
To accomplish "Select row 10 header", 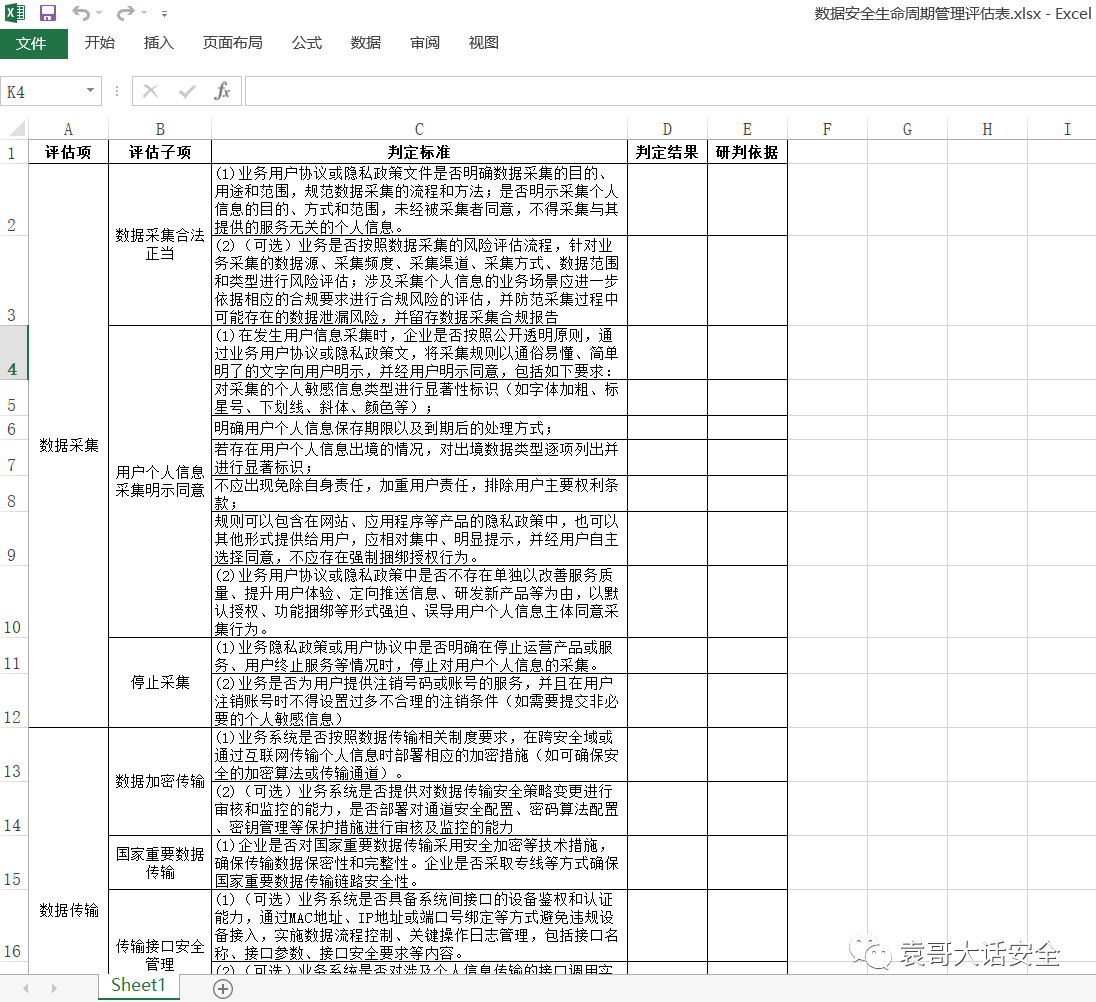I will 12,602.
